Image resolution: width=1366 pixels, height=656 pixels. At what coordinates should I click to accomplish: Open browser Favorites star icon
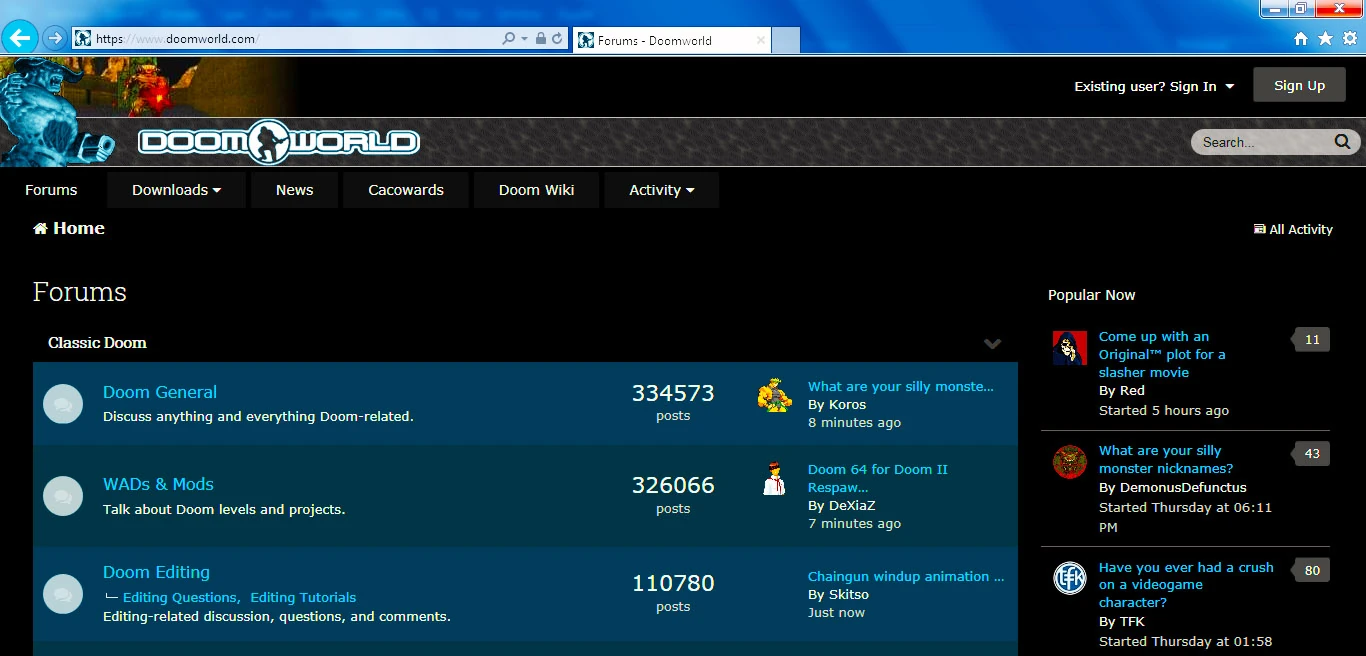[x=1325, y=38]
